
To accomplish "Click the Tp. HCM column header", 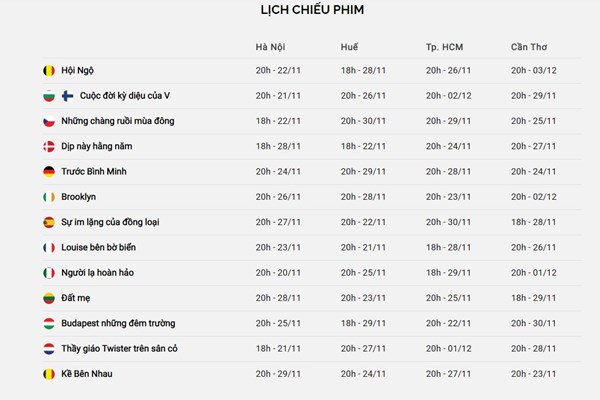I will (444, 47).
